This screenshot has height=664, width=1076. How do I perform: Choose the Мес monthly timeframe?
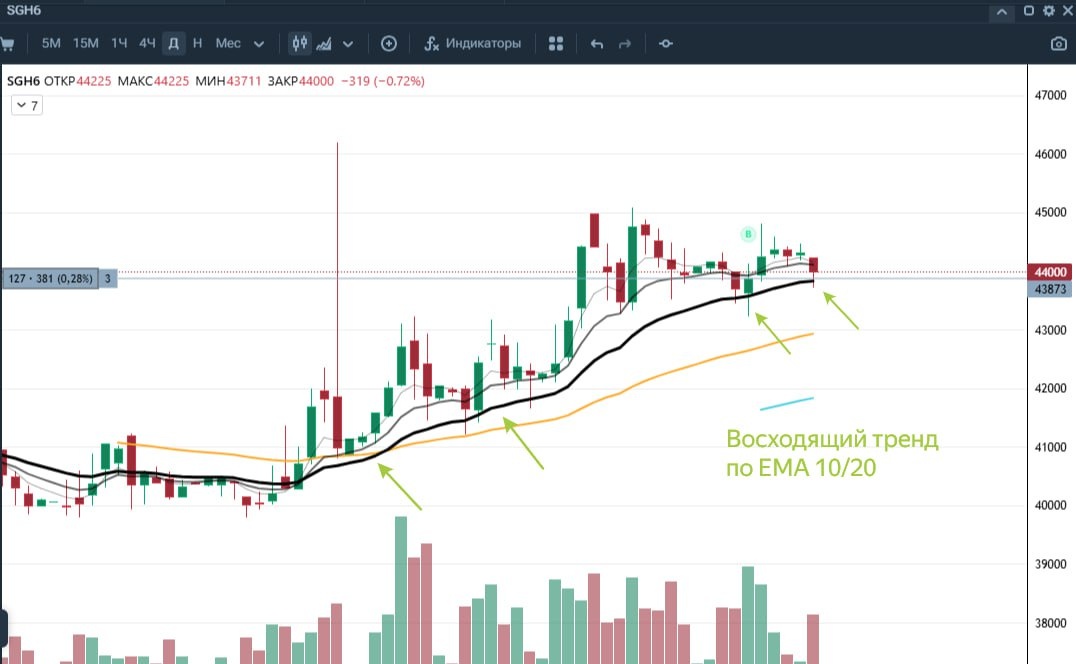click(228, 43)
